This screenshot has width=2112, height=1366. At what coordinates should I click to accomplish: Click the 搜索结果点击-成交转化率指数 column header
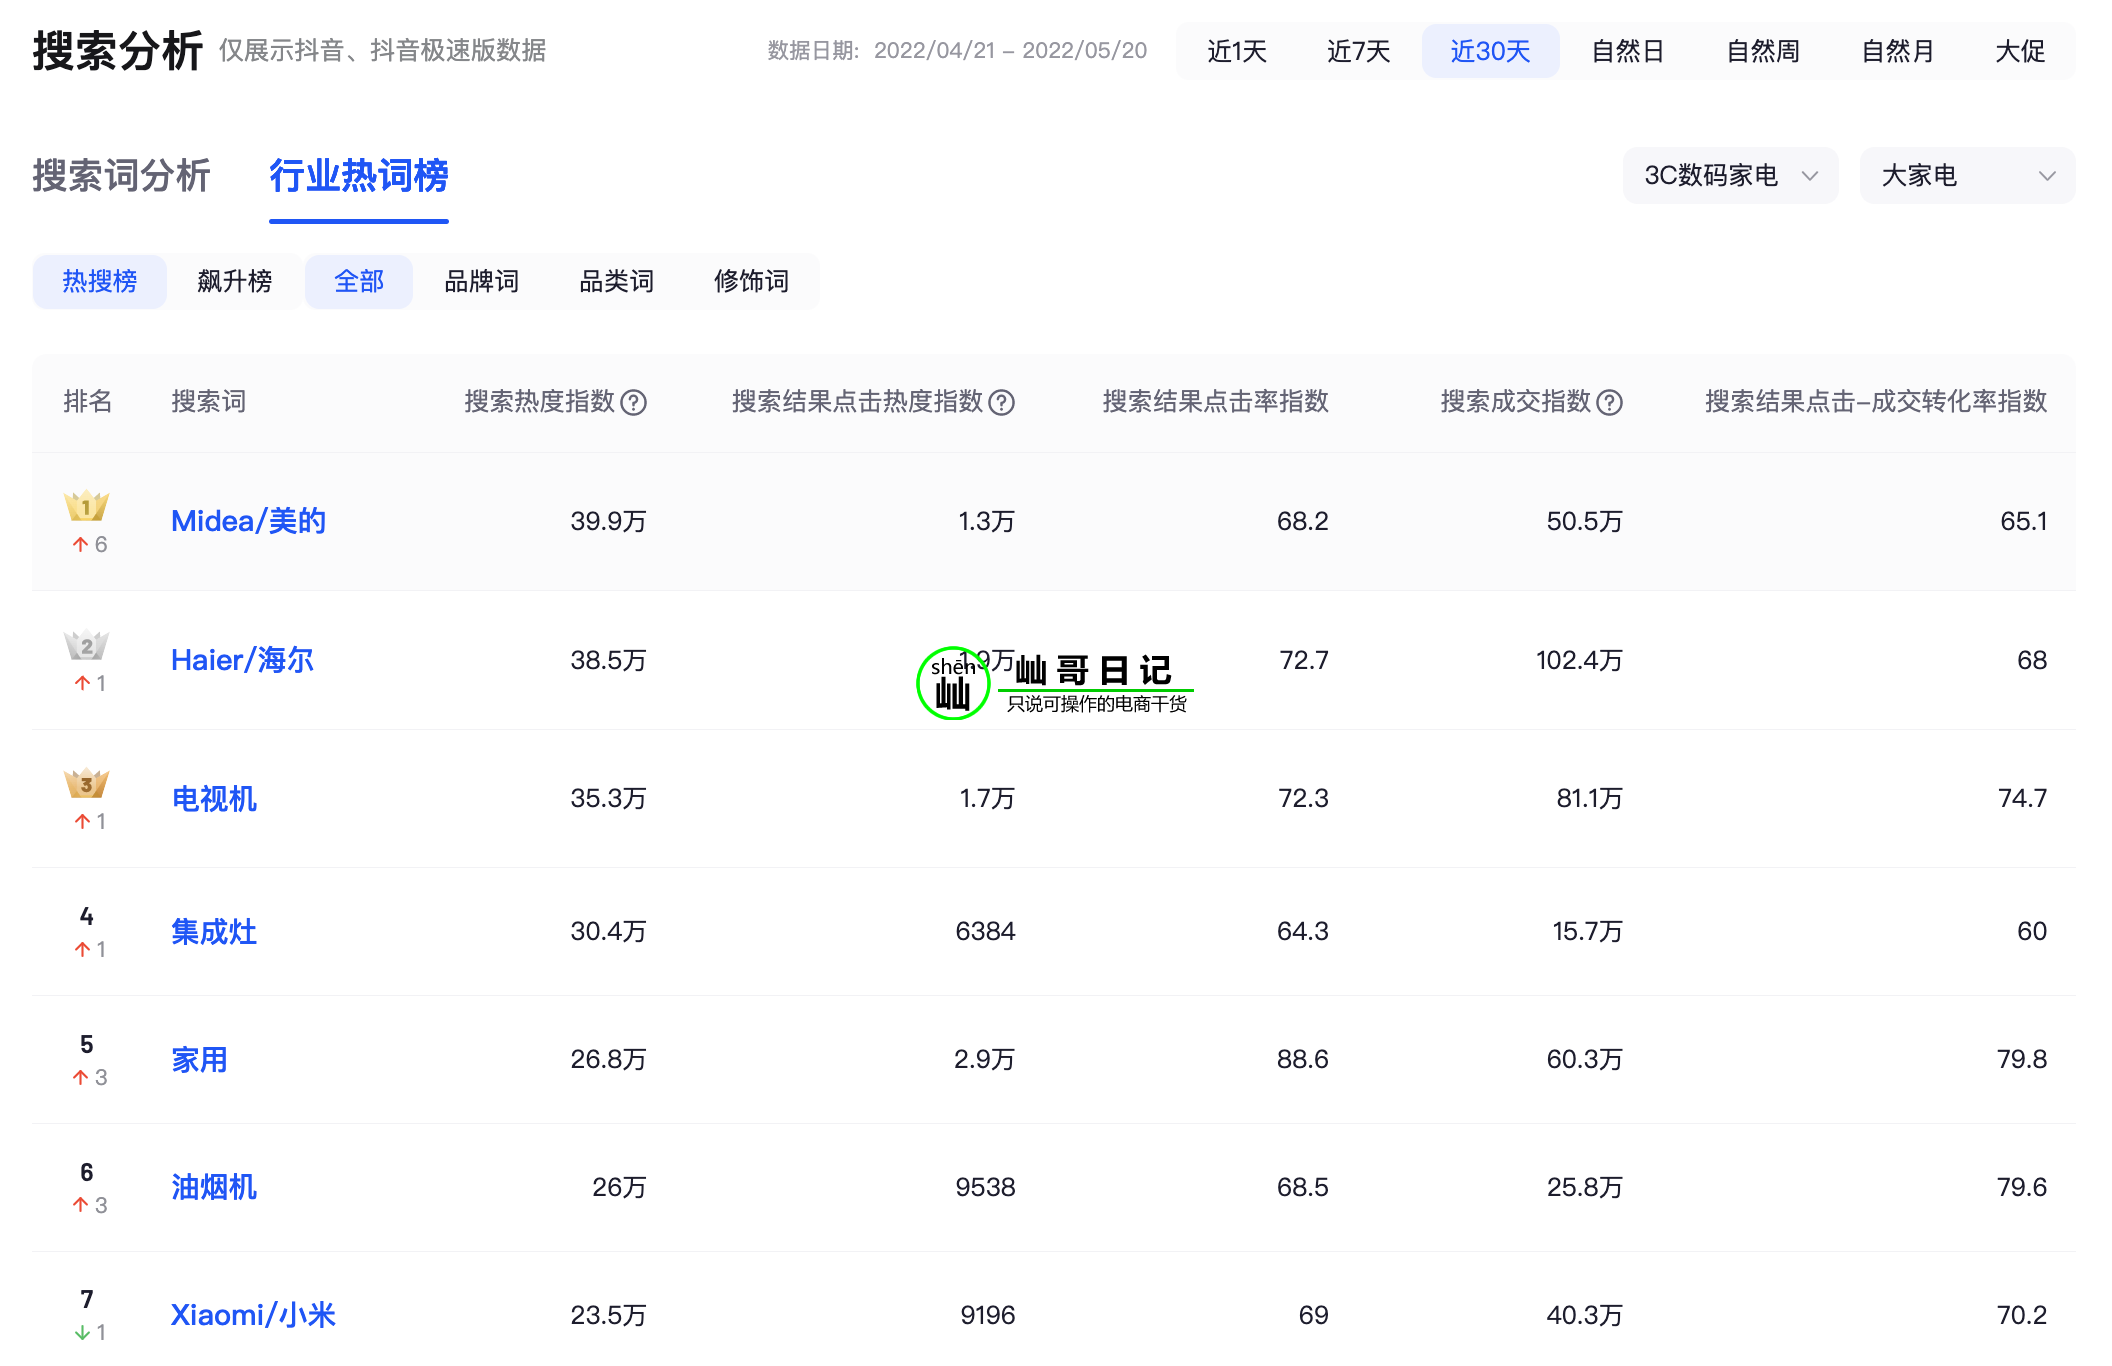1876,402
